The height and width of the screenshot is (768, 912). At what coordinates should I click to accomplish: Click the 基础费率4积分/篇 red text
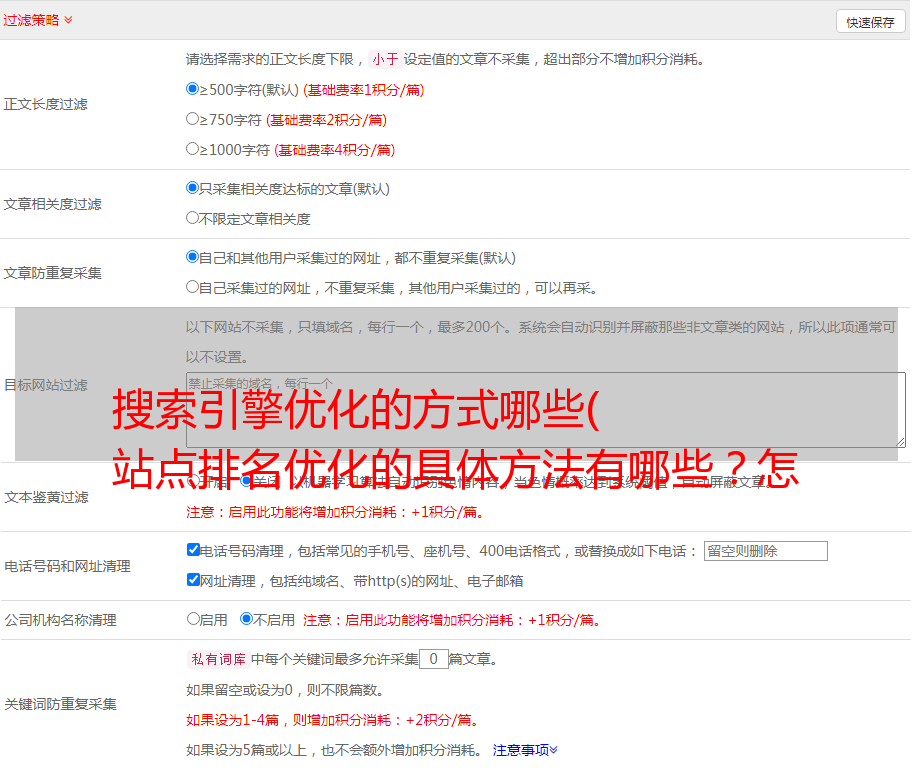point(334,150)
